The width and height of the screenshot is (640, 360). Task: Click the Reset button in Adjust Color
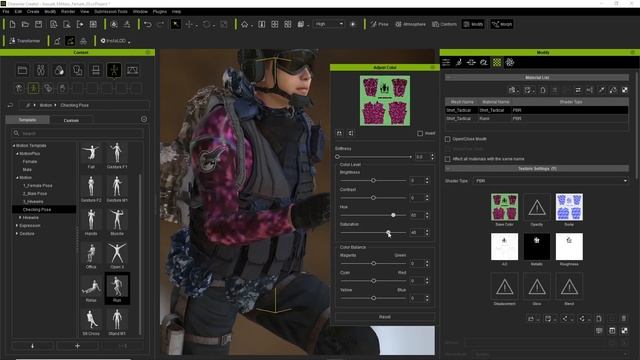[385, 317]
